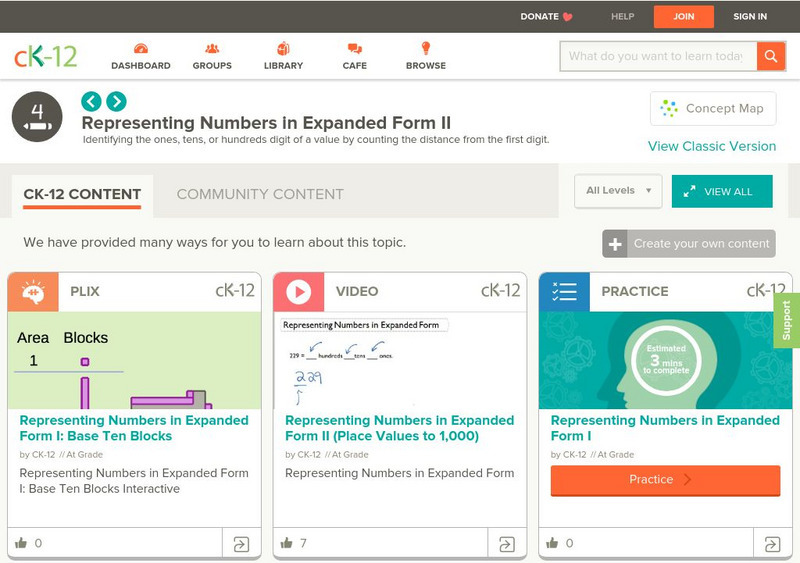Image resolution: width=800 pixels, height=563 pixels.
Task: Switch to the Community Content tab
Action: coord(260,194)
